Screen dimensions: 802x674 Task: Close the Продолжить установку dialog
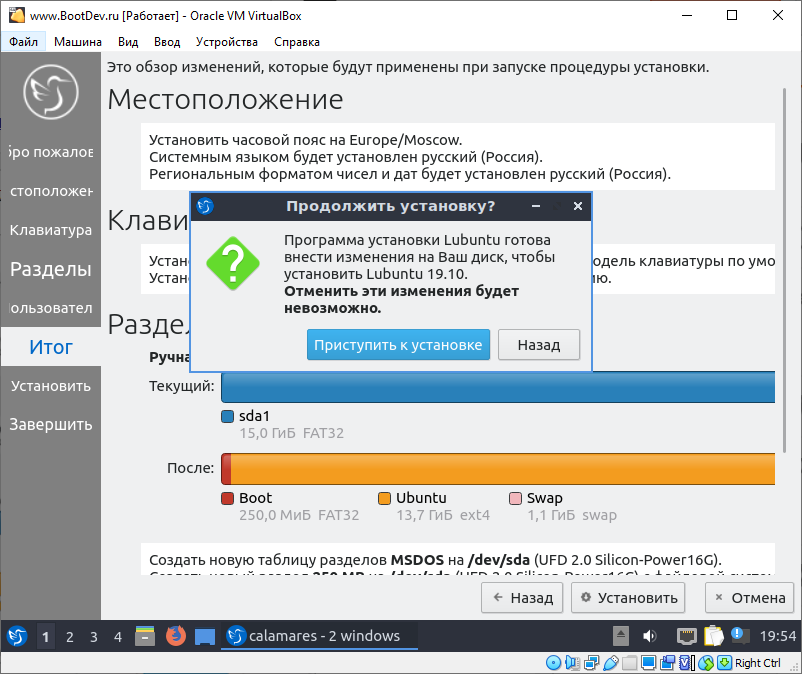(x=578, y=206)
